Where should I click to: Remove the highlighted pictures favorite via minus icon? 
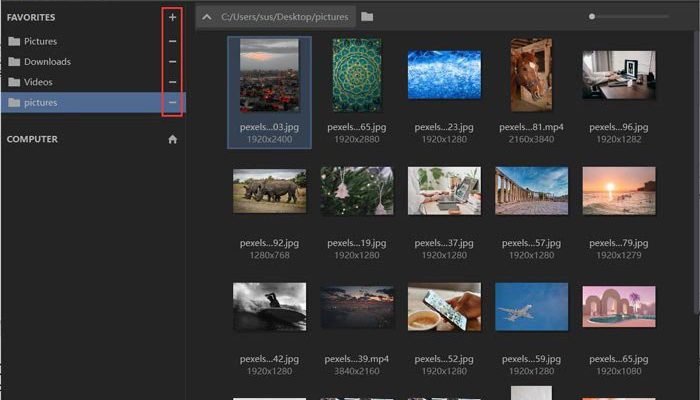[x=172, y=103]
